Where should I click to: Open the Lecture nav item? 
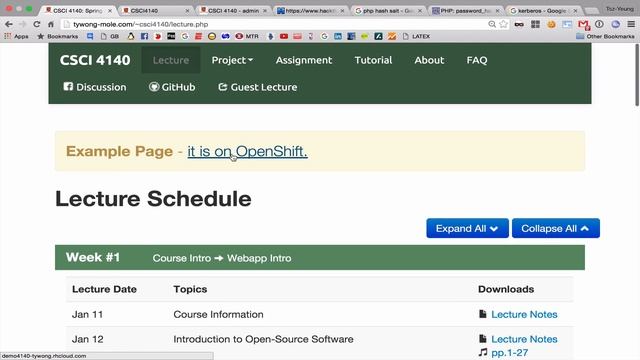171,60
